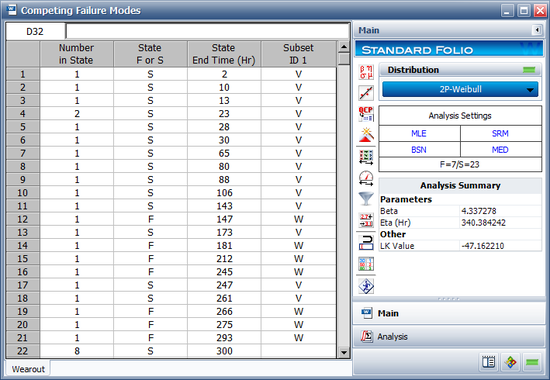Image resolution: width=550 pixels, height=380 pixels.
Task: Click the Standard Folio banner
Action: click(x=449, y=49)
